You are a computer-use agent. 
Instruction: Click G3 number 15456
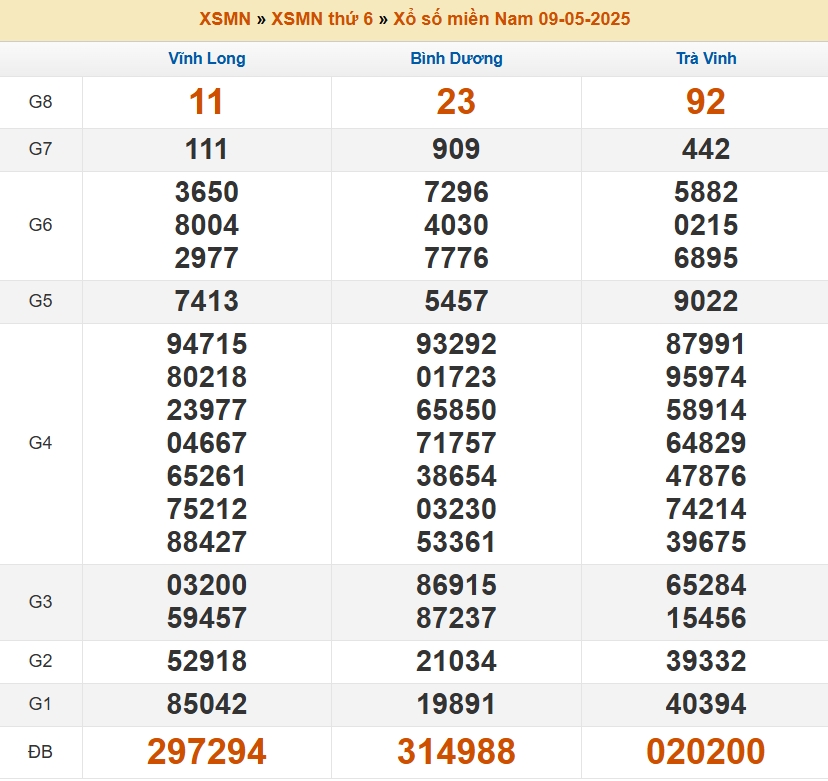706,618
